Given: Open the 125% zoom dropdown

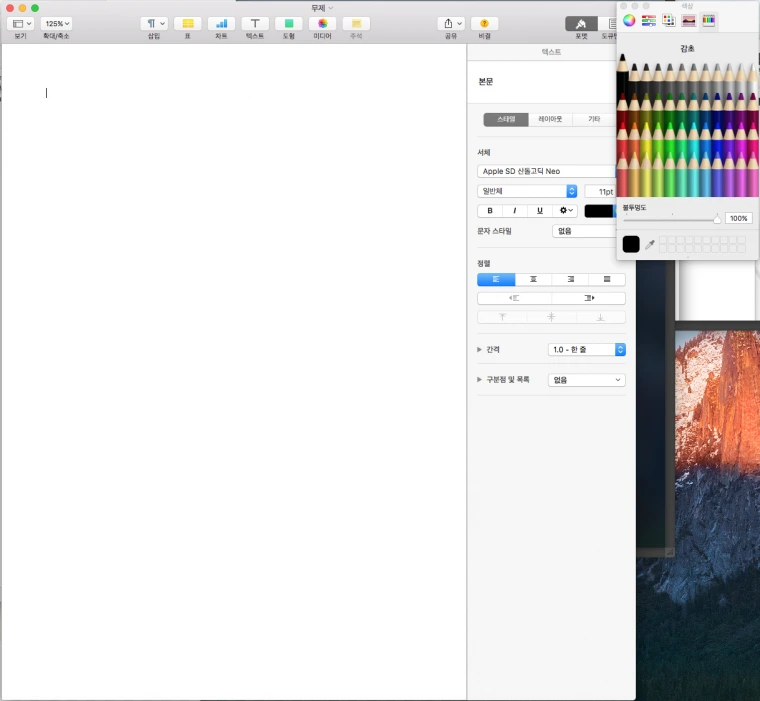Looking at the screenshot, I should click(56, 23).
